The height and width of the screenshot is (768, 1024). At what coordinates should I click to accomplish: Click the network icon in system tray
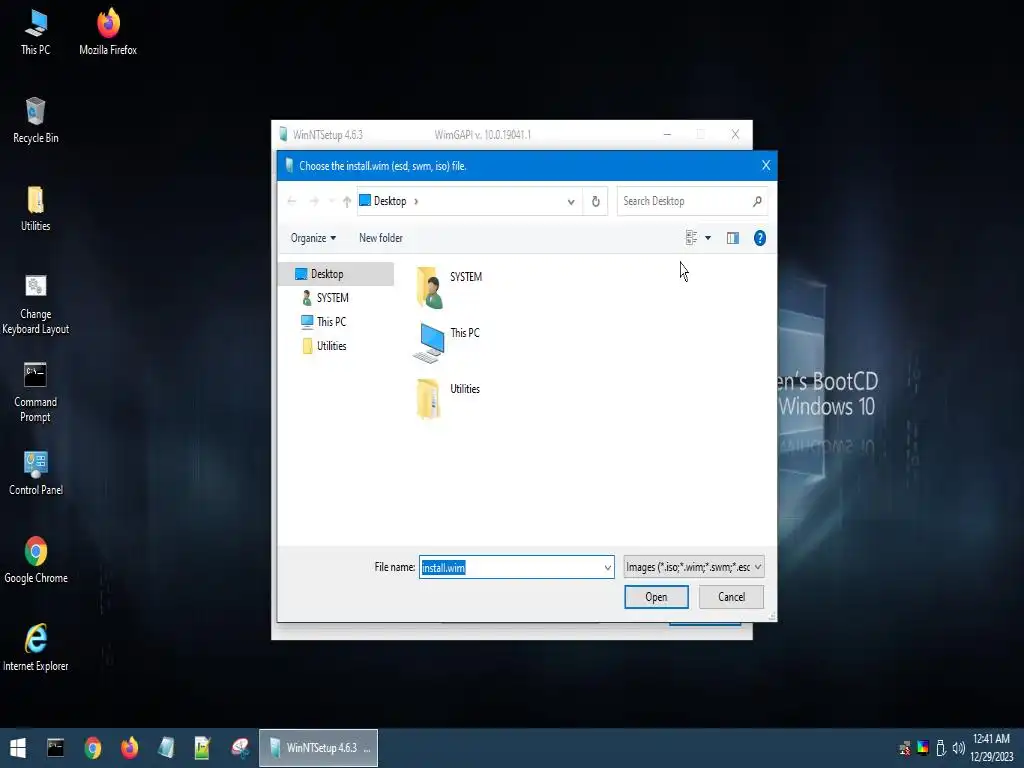[x=904, y=748]
